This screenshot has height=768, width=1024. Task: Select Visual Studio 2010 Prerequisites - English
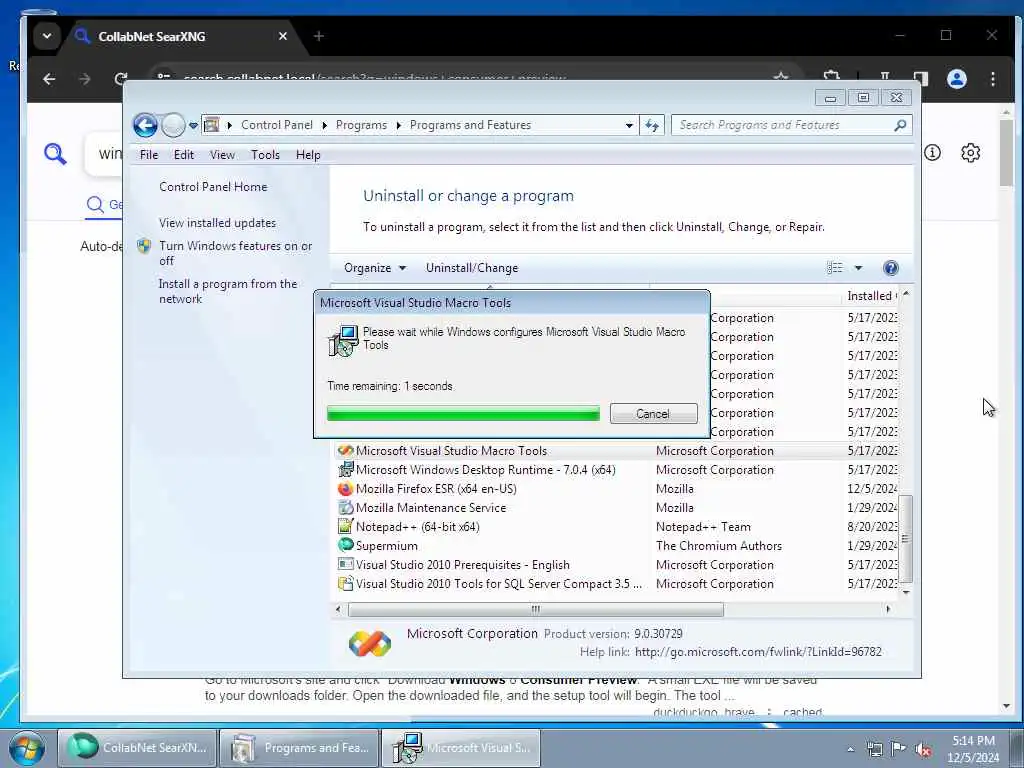pos(617,564)
